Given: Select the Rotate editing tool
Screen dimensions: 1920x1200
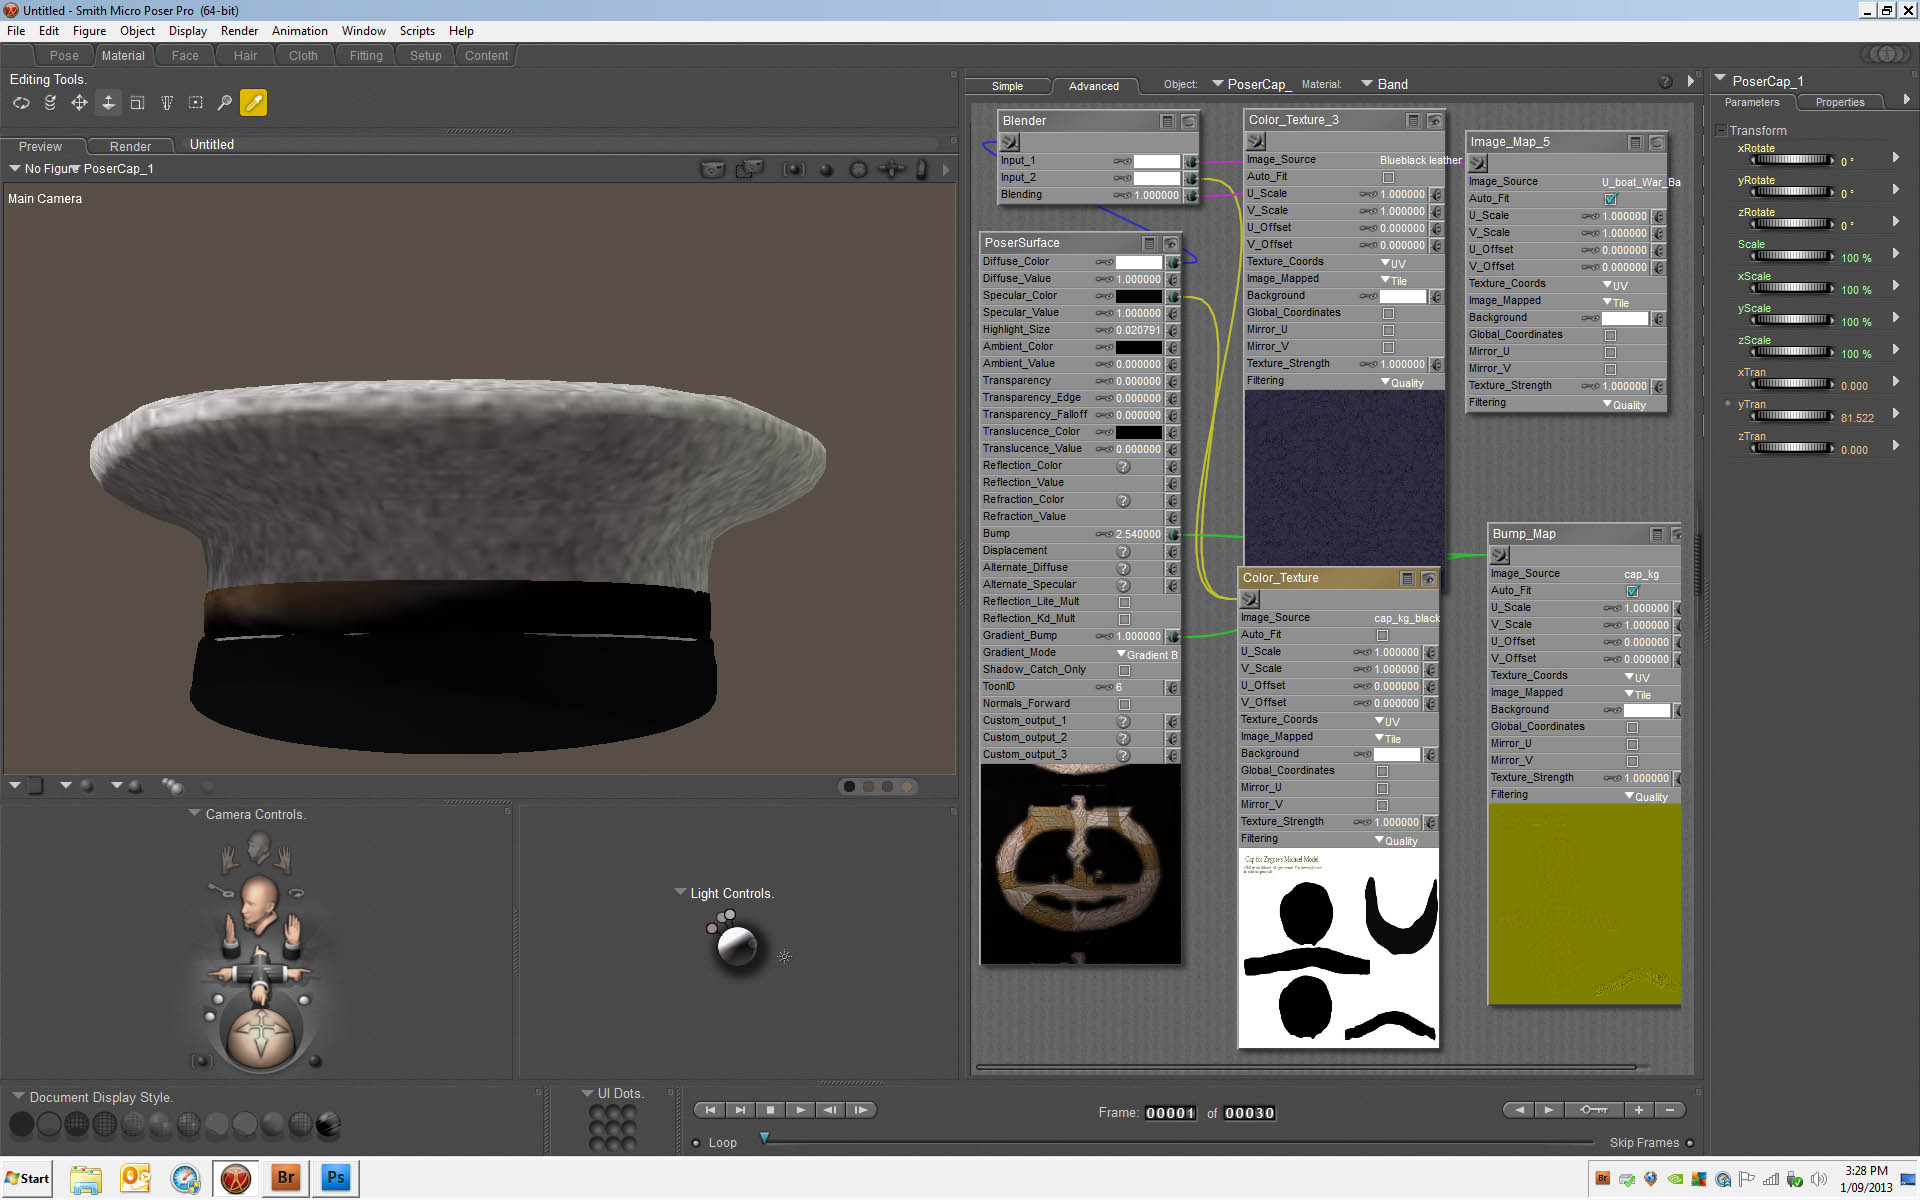Looking at the screenshot, I should 21,103.
